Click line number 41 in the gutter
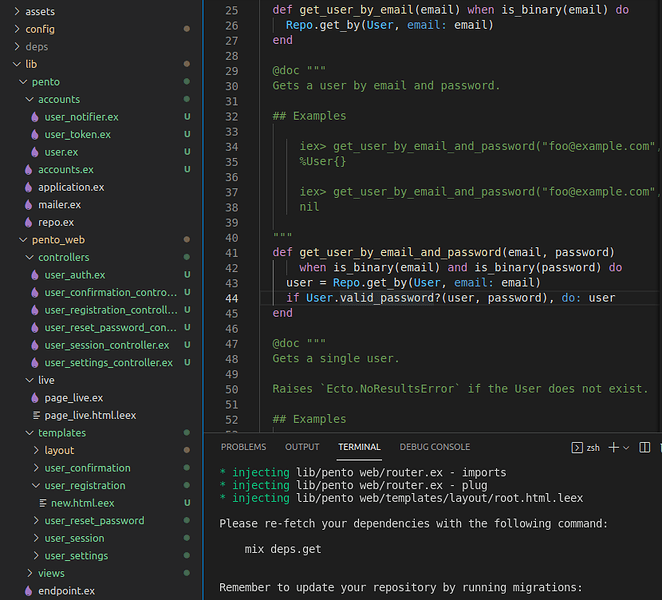The width and height of the screenshot is (662, 600). coord(232,253)
